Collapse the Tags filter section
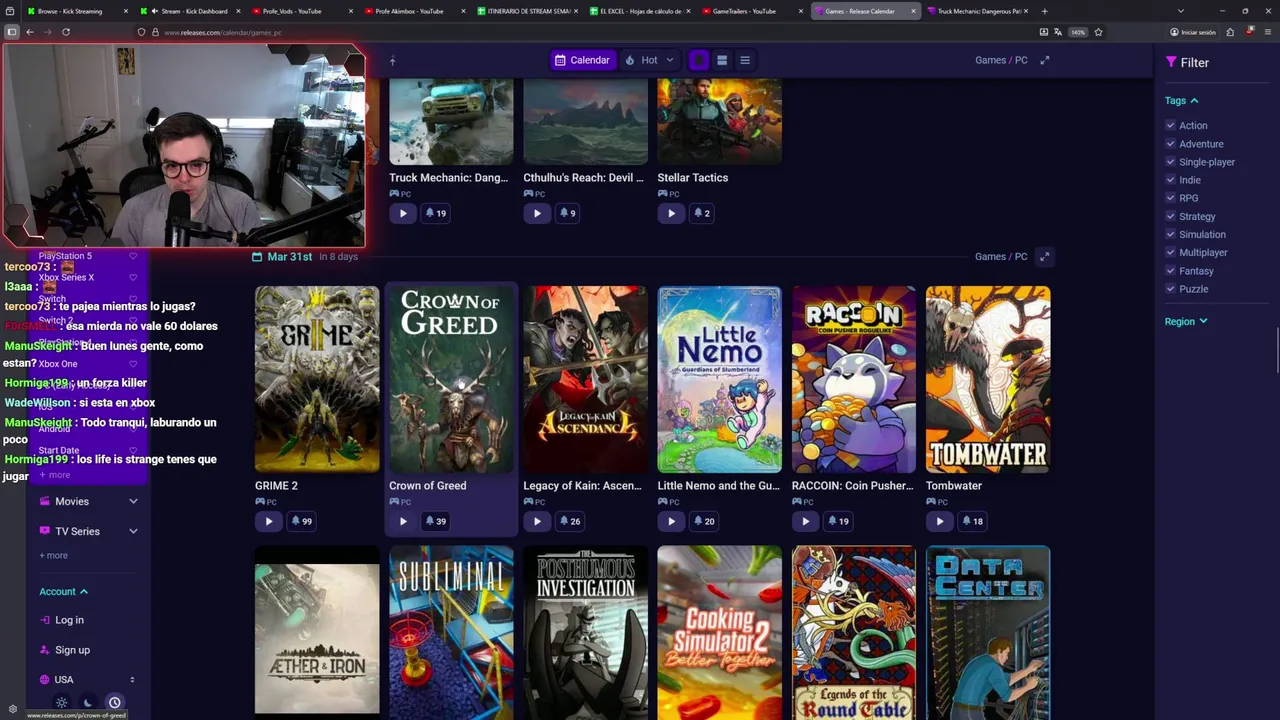 point(1181,100)
